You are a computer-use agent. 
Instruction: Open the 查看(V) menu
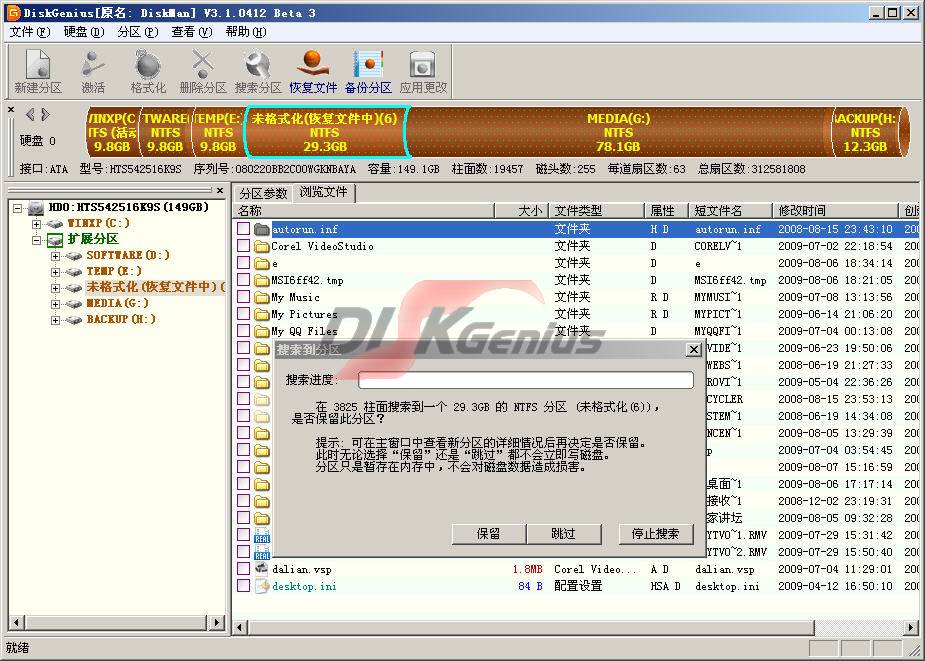[x=192, y=32]
